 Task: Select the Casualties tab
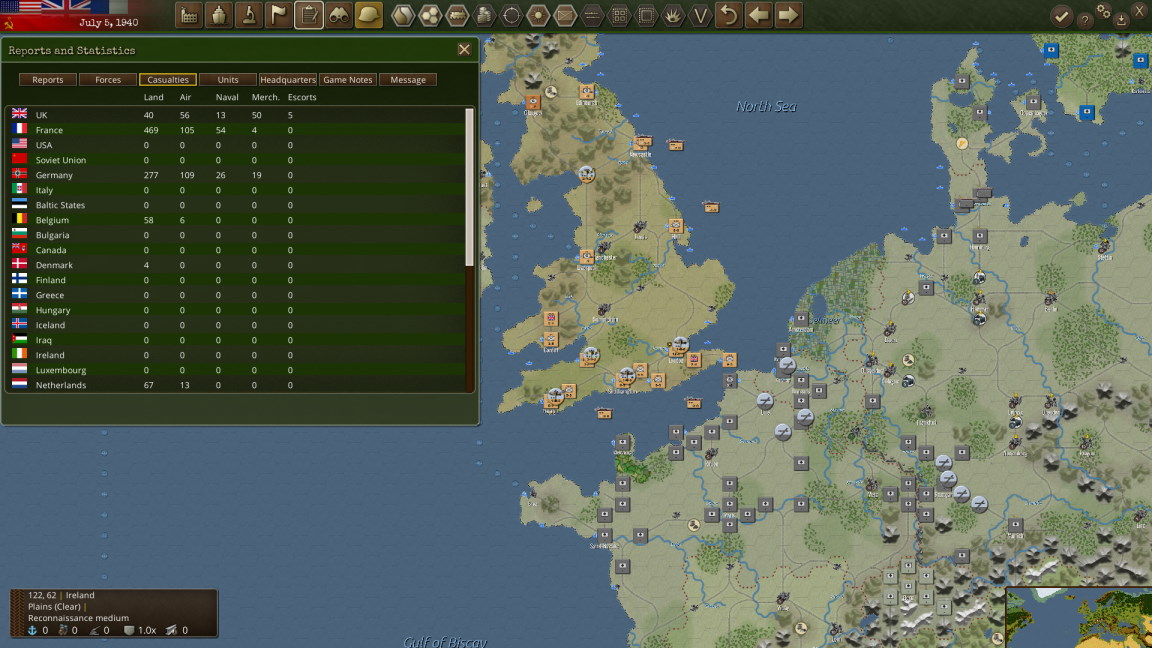168,79
